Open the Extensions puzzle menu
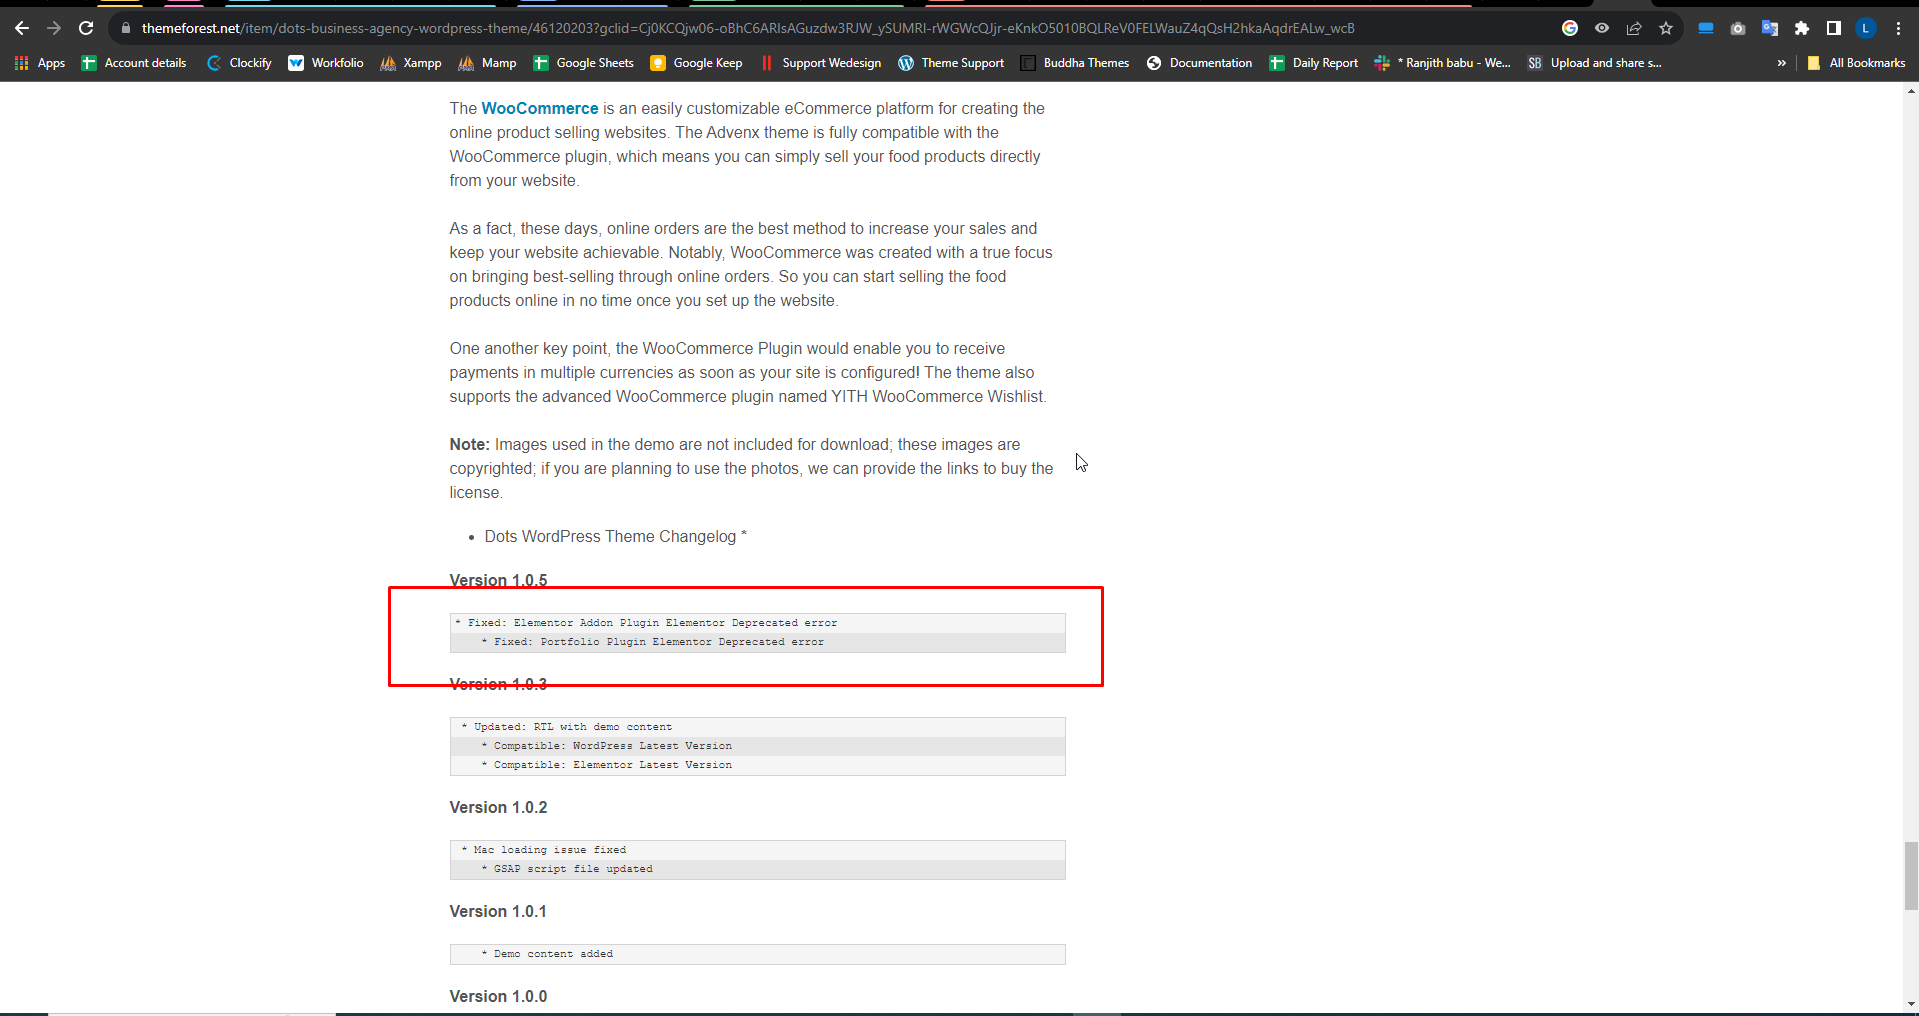 coord(1802,28)
